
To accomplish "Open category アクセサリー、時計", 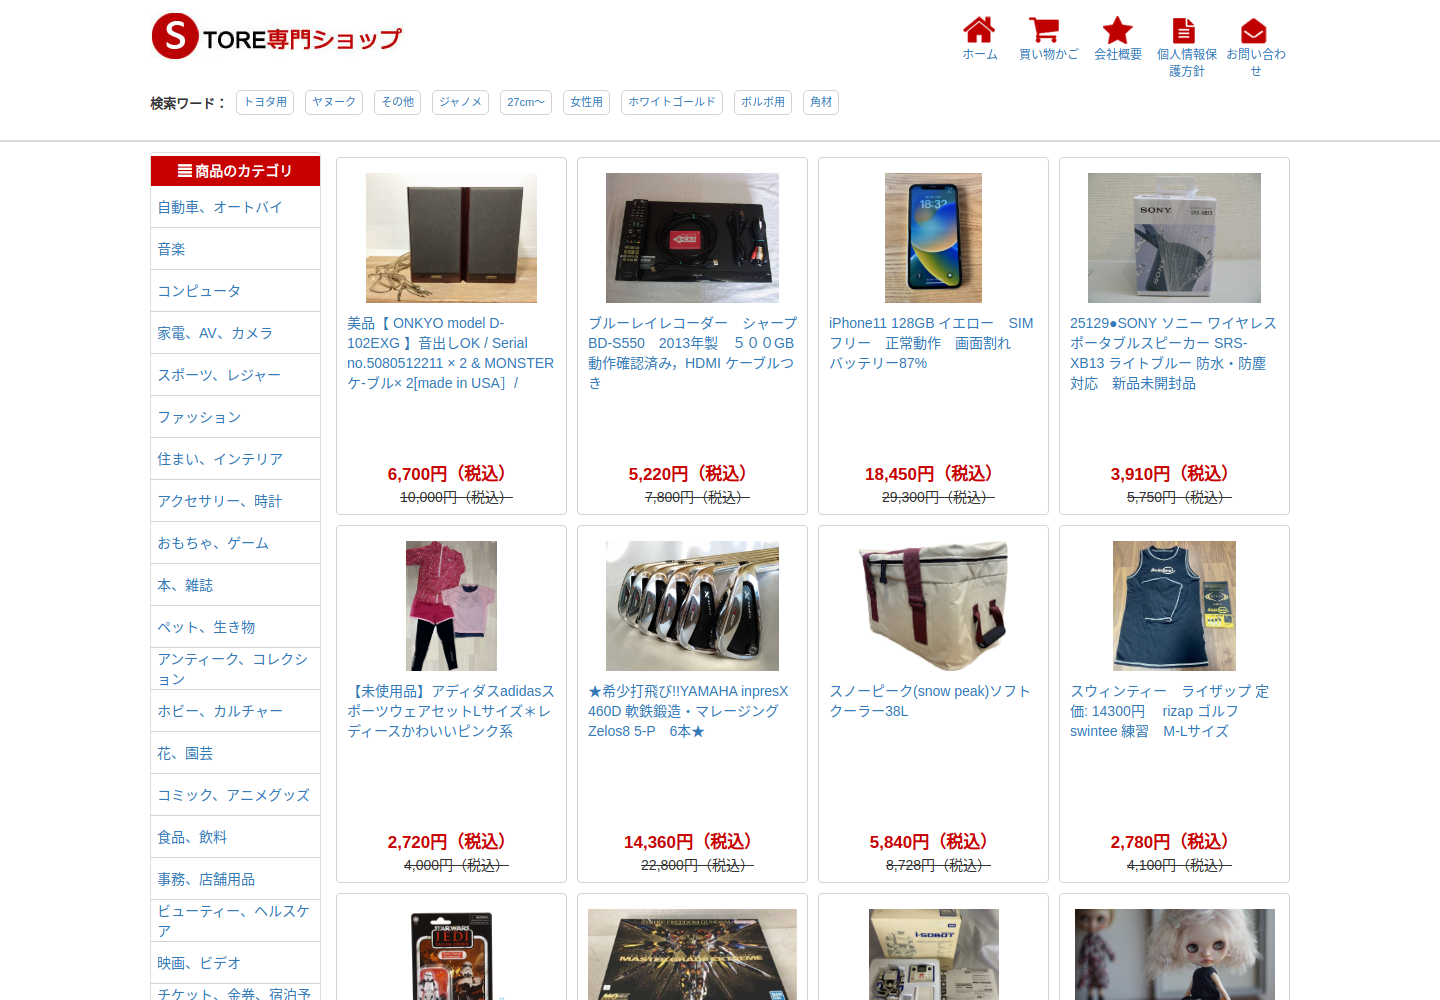I will (x=235, y=501).
